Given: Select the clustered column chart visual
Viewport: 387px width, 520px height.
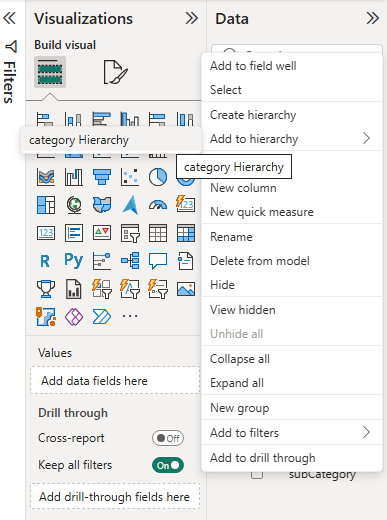Looking at the screenshot, I should 130,119.
